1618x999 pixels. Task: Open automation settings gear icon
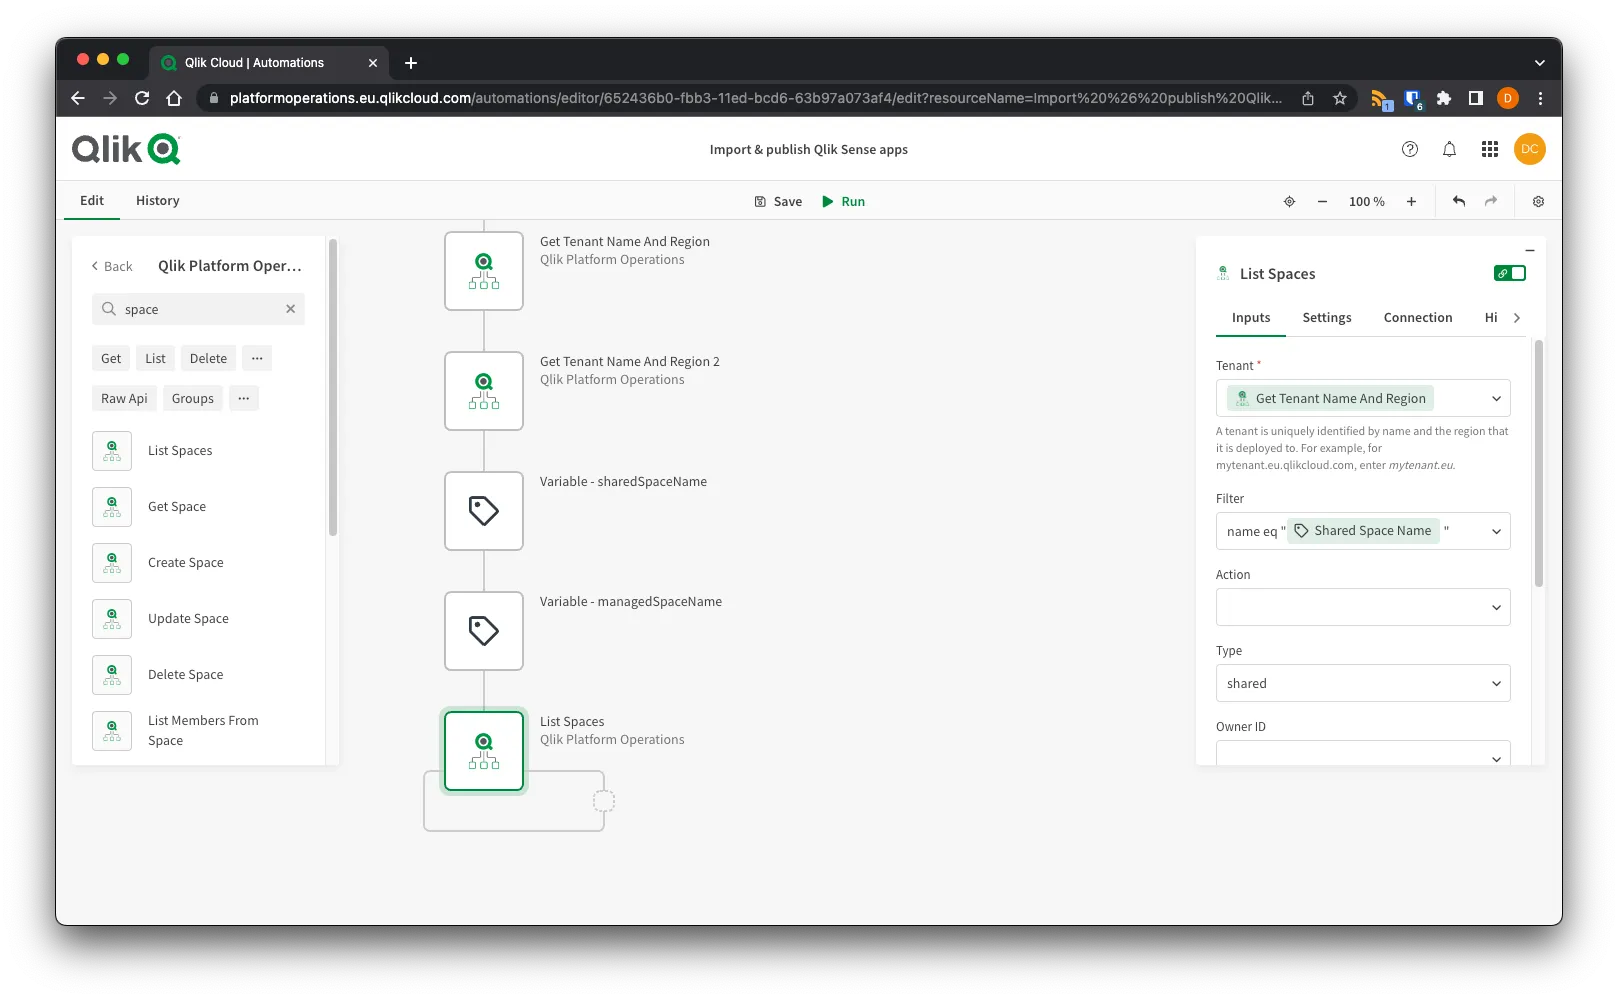click(x=1538, y=201)
